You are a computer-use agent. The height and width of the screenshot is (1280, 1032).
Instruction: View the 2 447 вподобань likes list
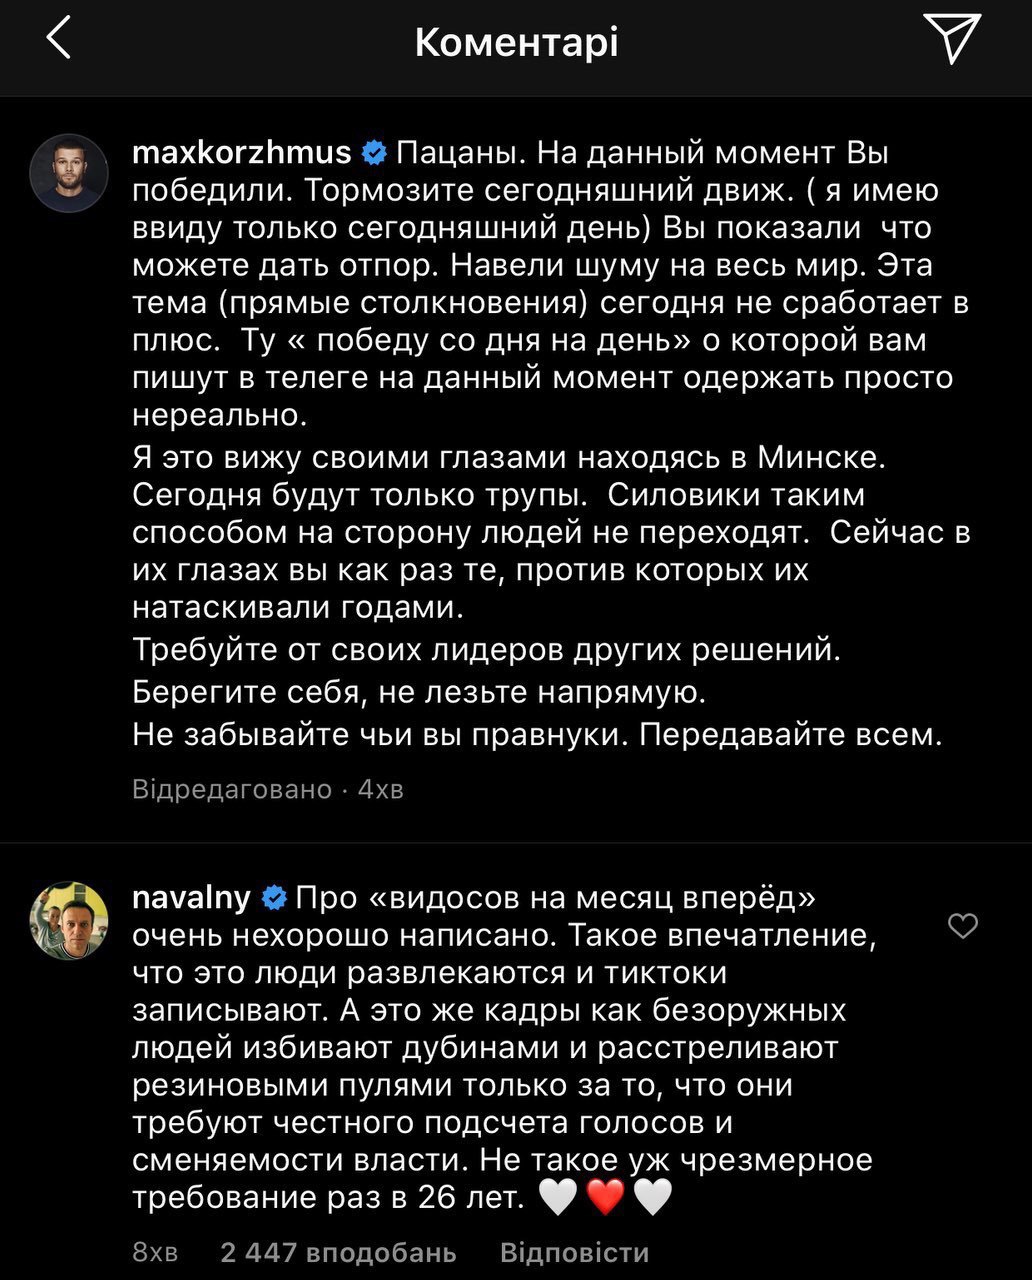[x=338, y=1252]
